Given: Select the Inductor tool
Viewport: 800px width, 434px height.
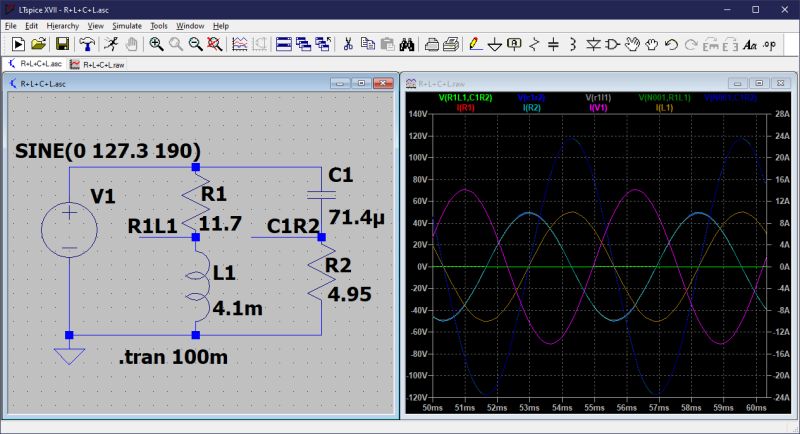Looking at the screenshot, I should [x=573, y=44].
